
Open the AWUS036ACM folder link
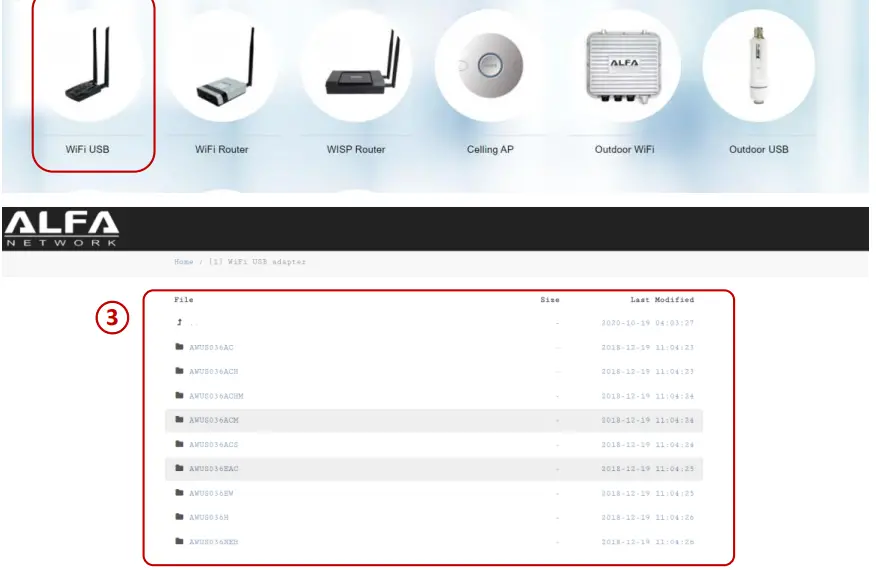(x=213, y=420)
